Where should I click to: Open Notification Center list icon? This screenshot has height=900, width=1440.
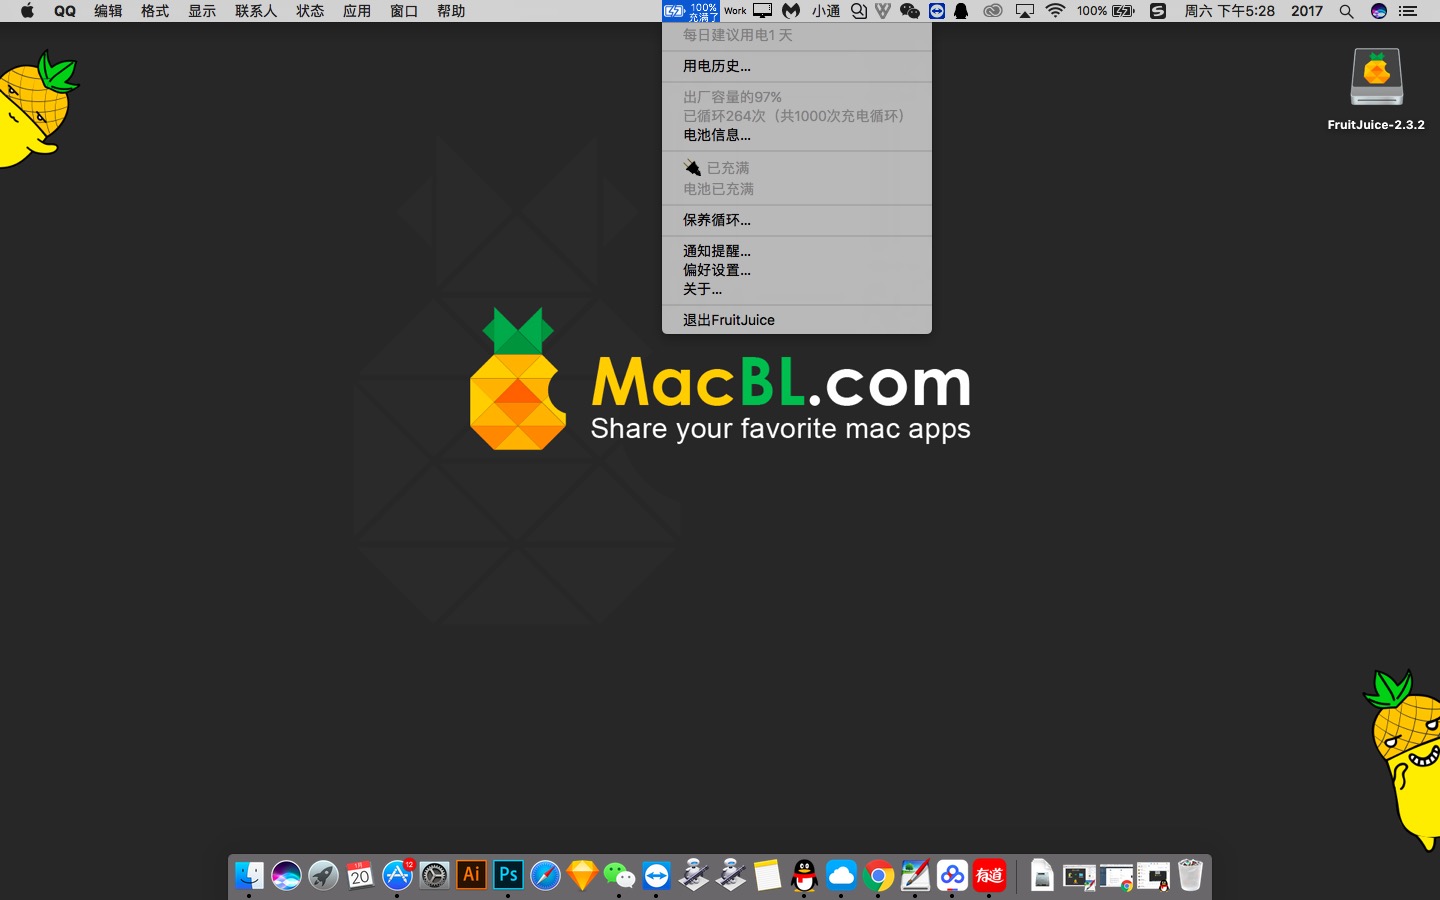coord(1408,11)
